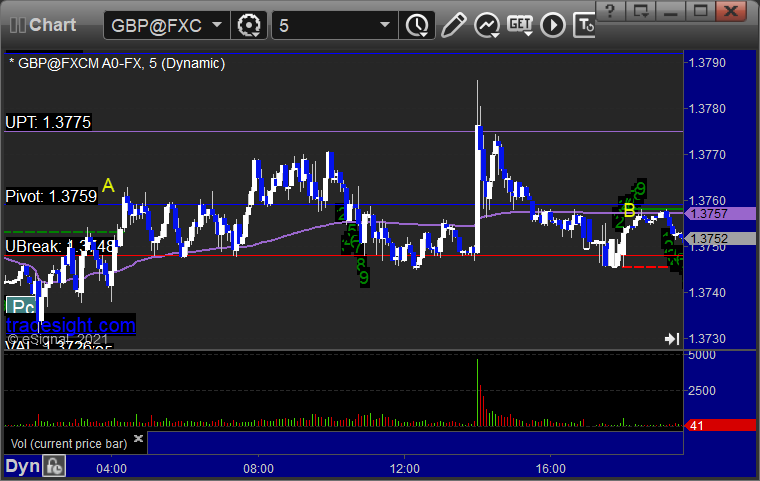Start bar replay with the play button
Image resolution: width=760 pixels, height=481 pixels.
pyautogui.click(x=553, y=25)
